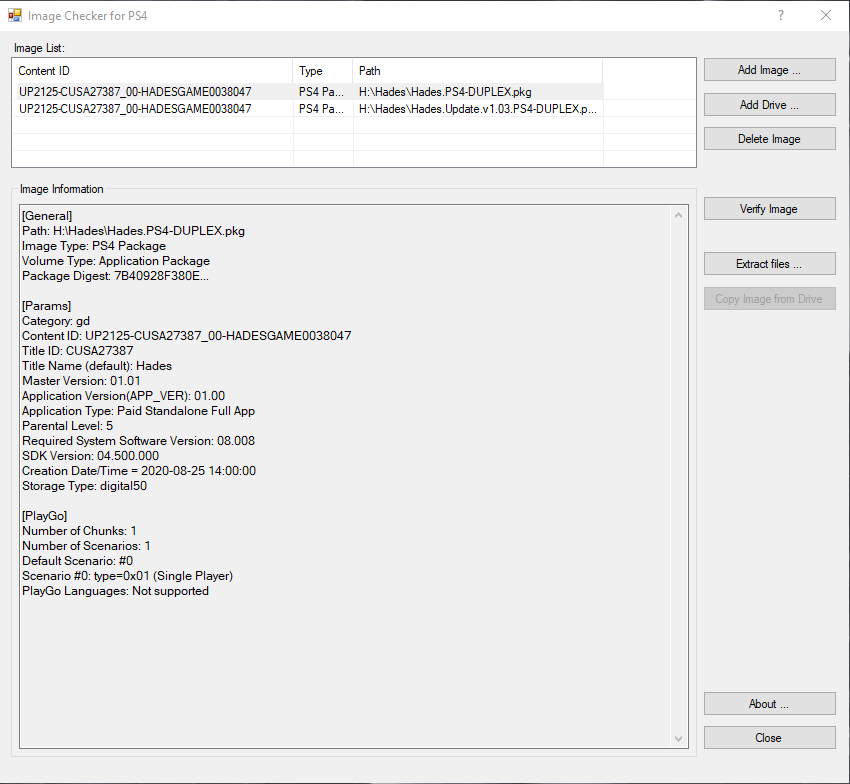Click the scroll up arrow in Image Information
Screen dimensions: 850x784
tap(679, 215)
